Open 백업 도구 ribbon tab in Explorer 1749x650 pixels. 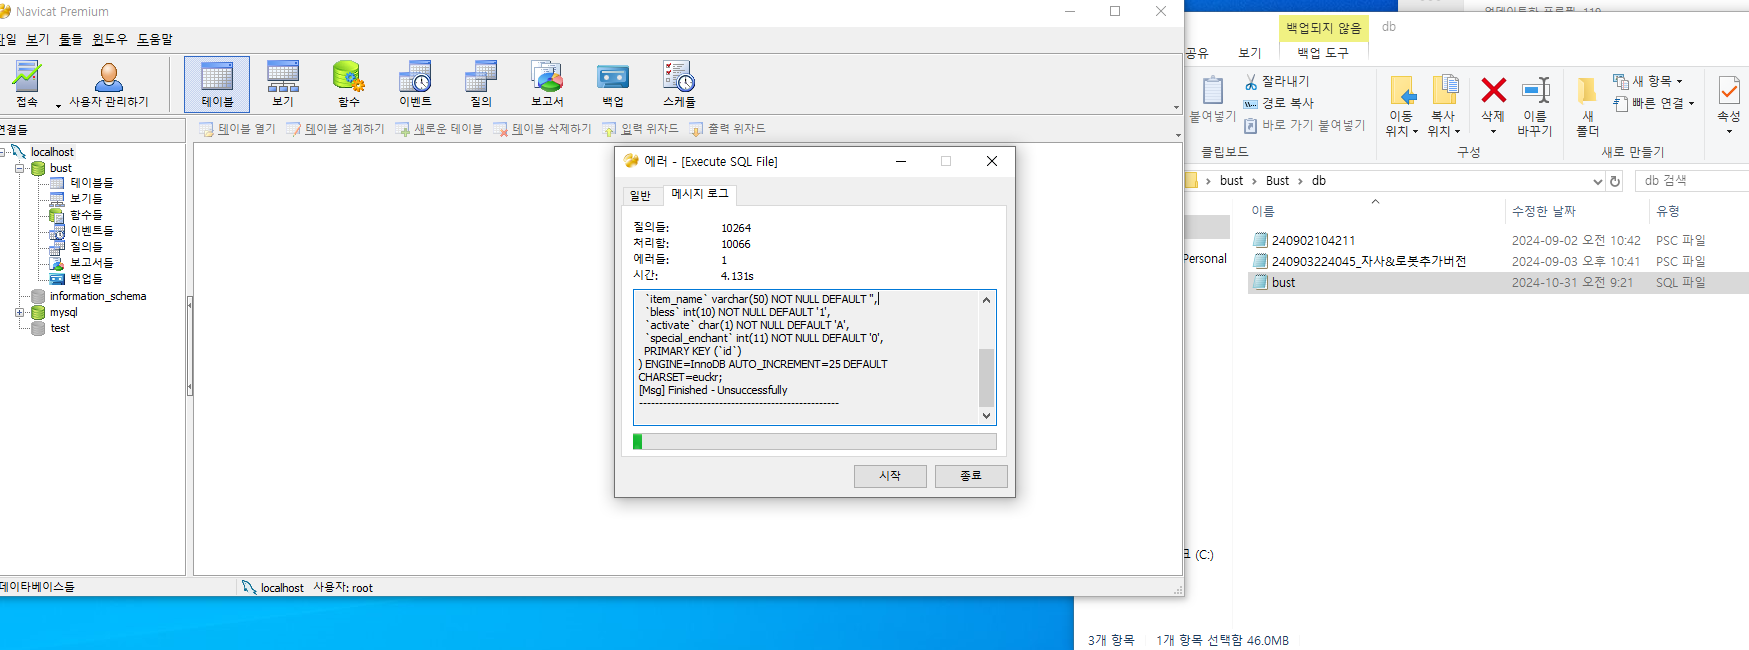[1323, 53]
